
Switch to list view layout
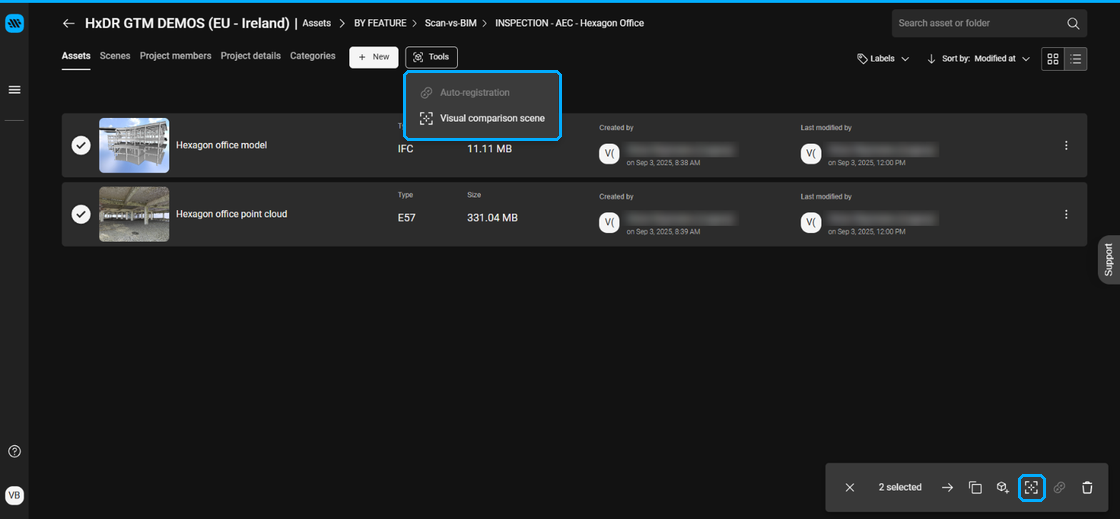tap(1076, 59)
